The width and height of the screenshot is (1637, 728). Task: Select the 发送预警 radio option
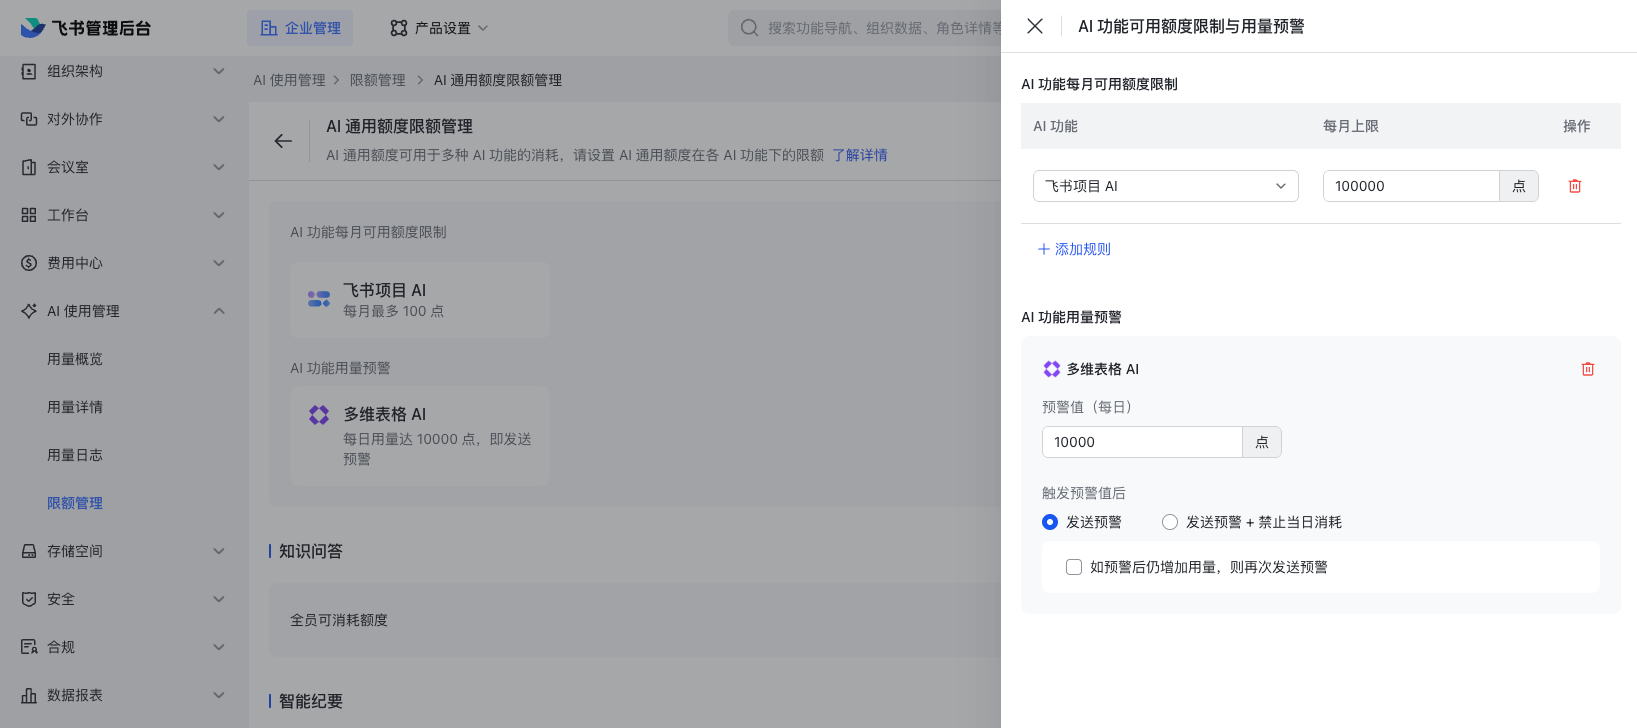pyautogui.click(x=1050, y=522)
